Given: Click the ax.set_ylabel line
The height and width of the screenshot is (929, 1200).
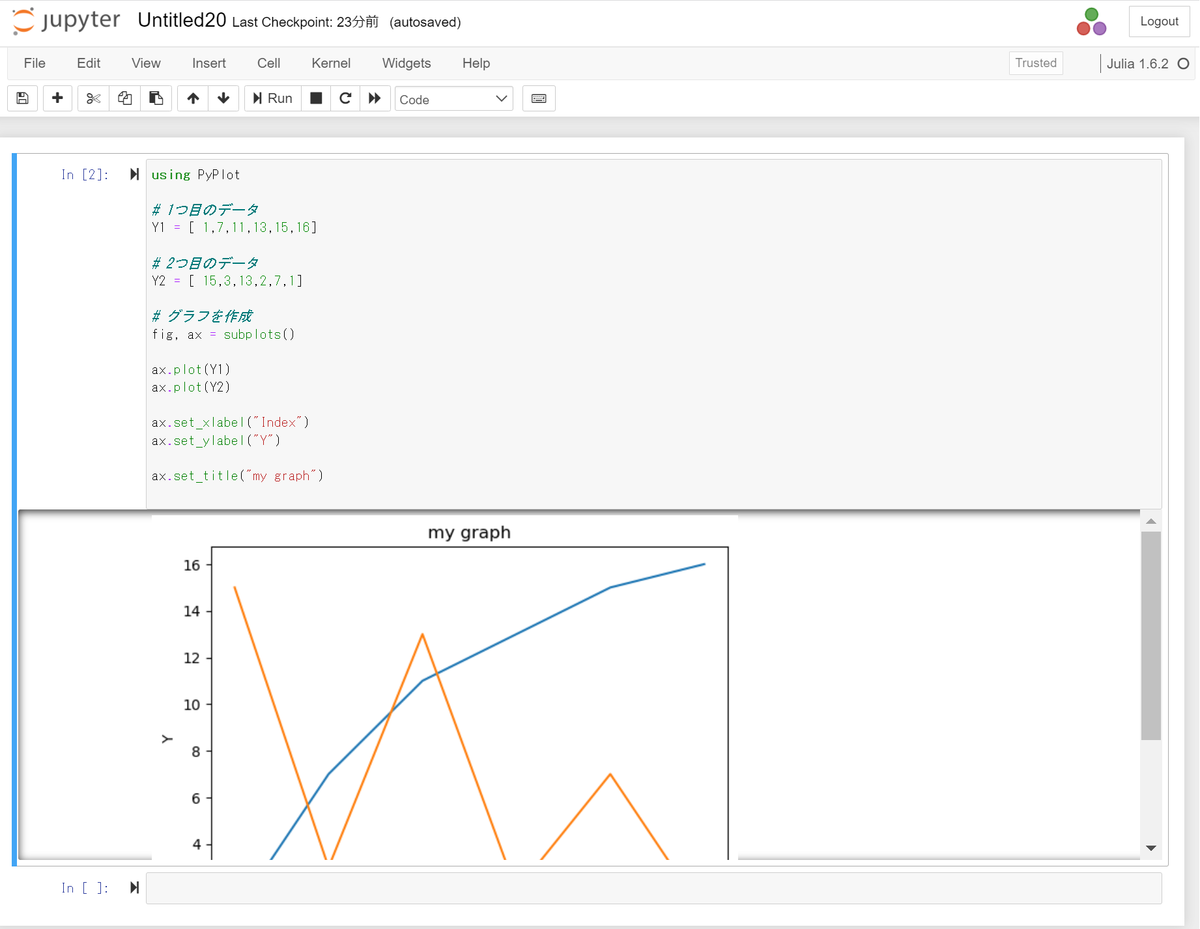Looking at the screenshot, I should [217, 441].
